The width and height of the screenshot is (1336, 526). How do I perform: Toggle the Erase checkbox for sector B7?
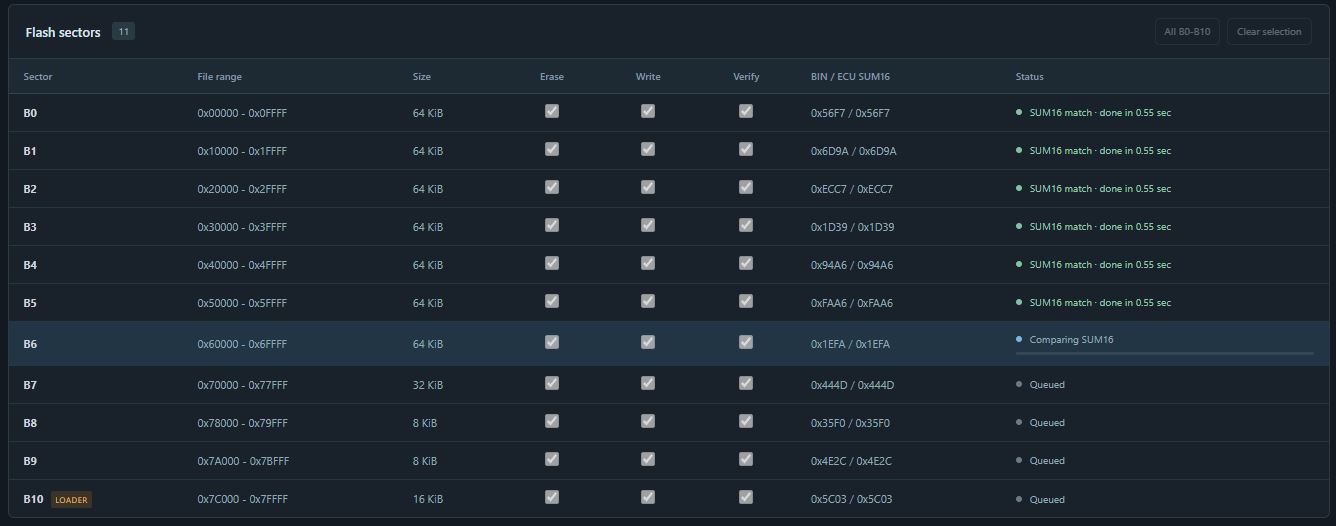[x=552, y=383]
